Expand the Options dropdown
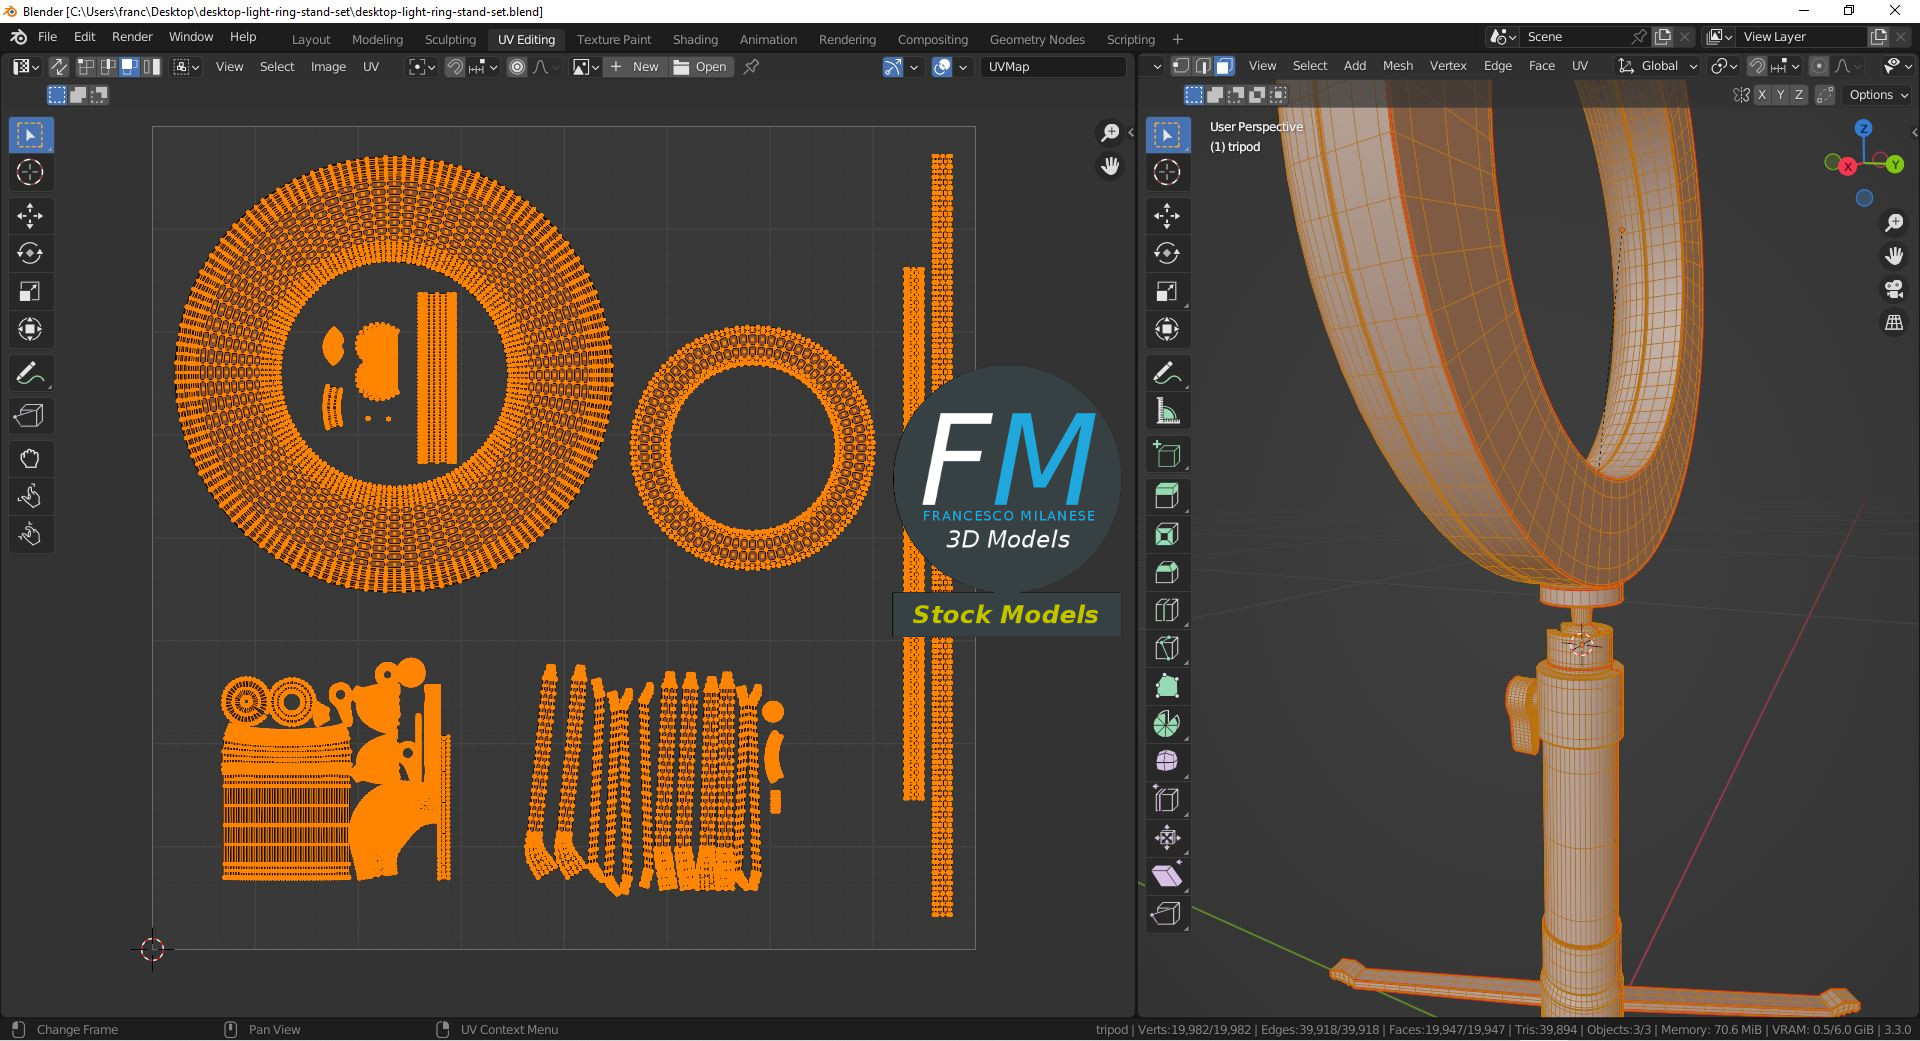This screenshot has width=1920, height=1041. point(1878,95)
